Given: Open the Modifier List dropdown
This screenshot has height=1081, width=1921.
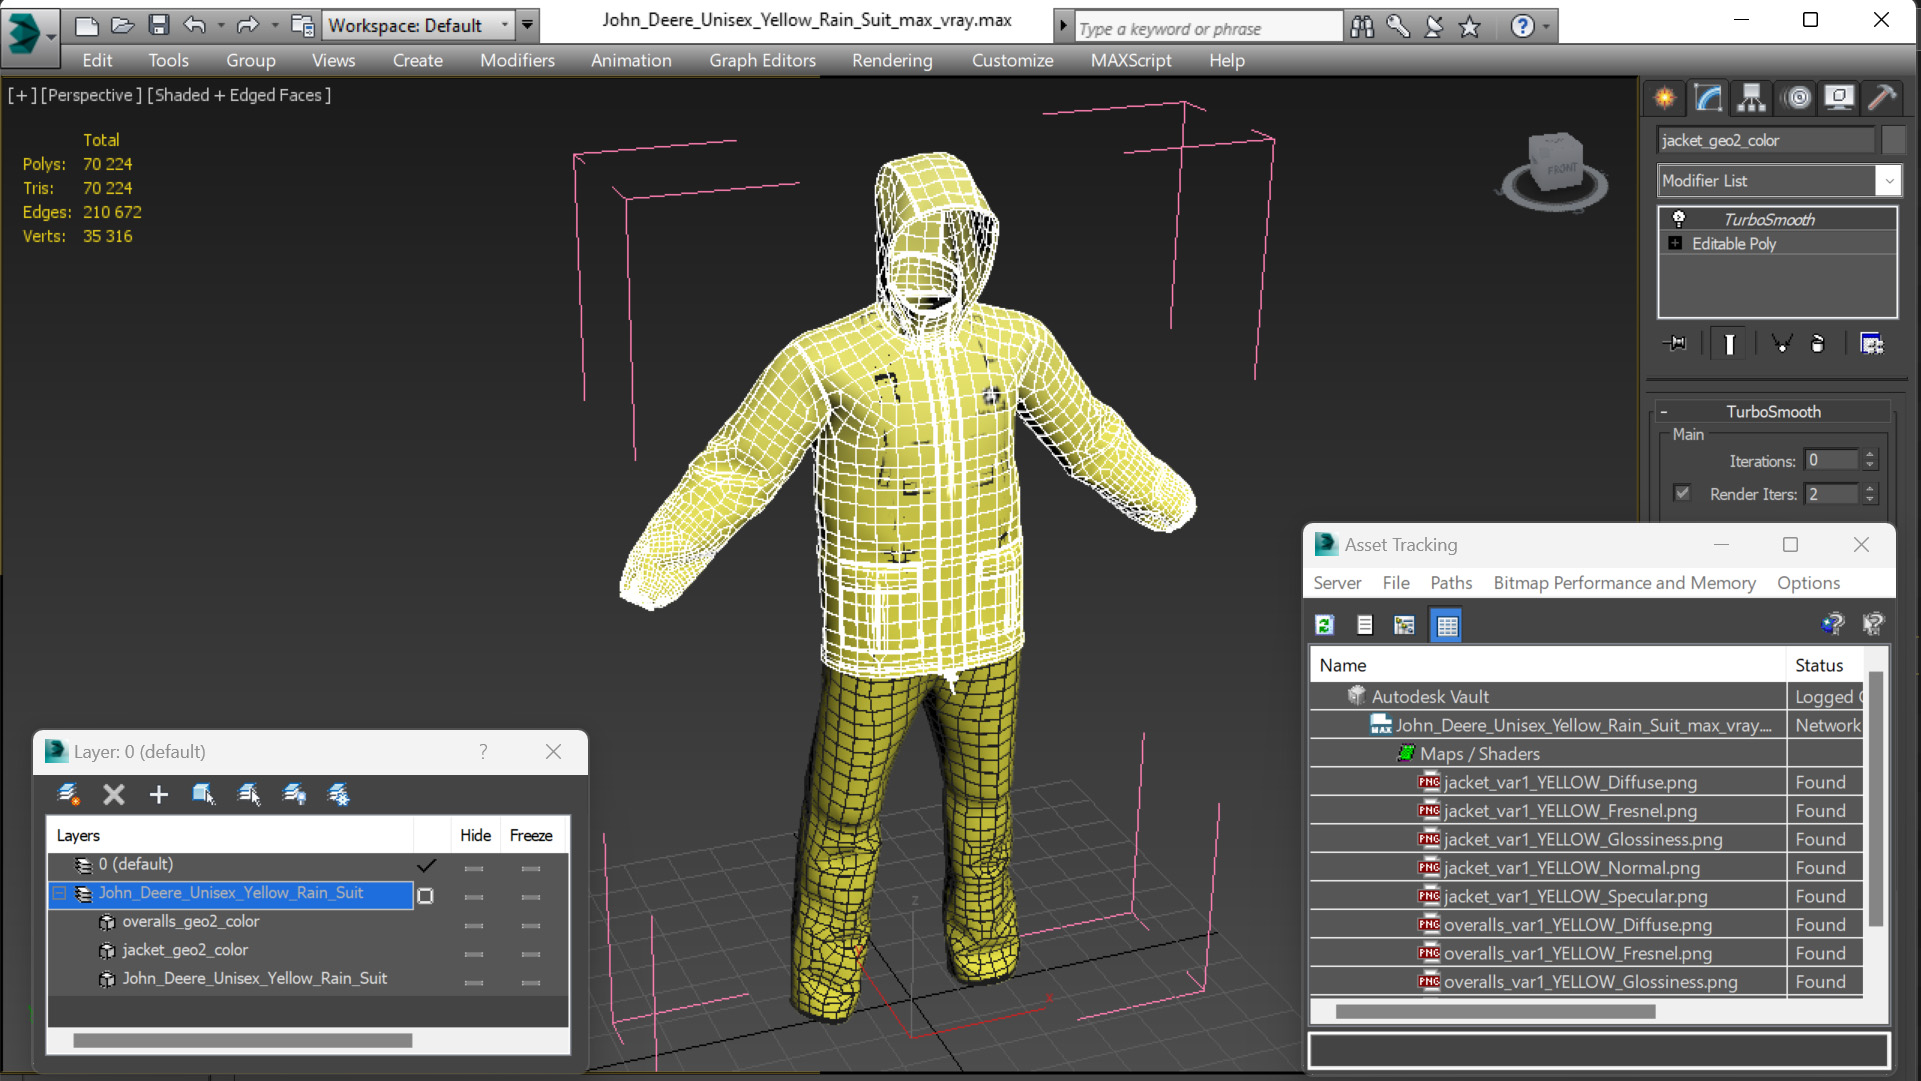Looking at the screenshot, I should pyautogui.click(x=1888, y=181).
